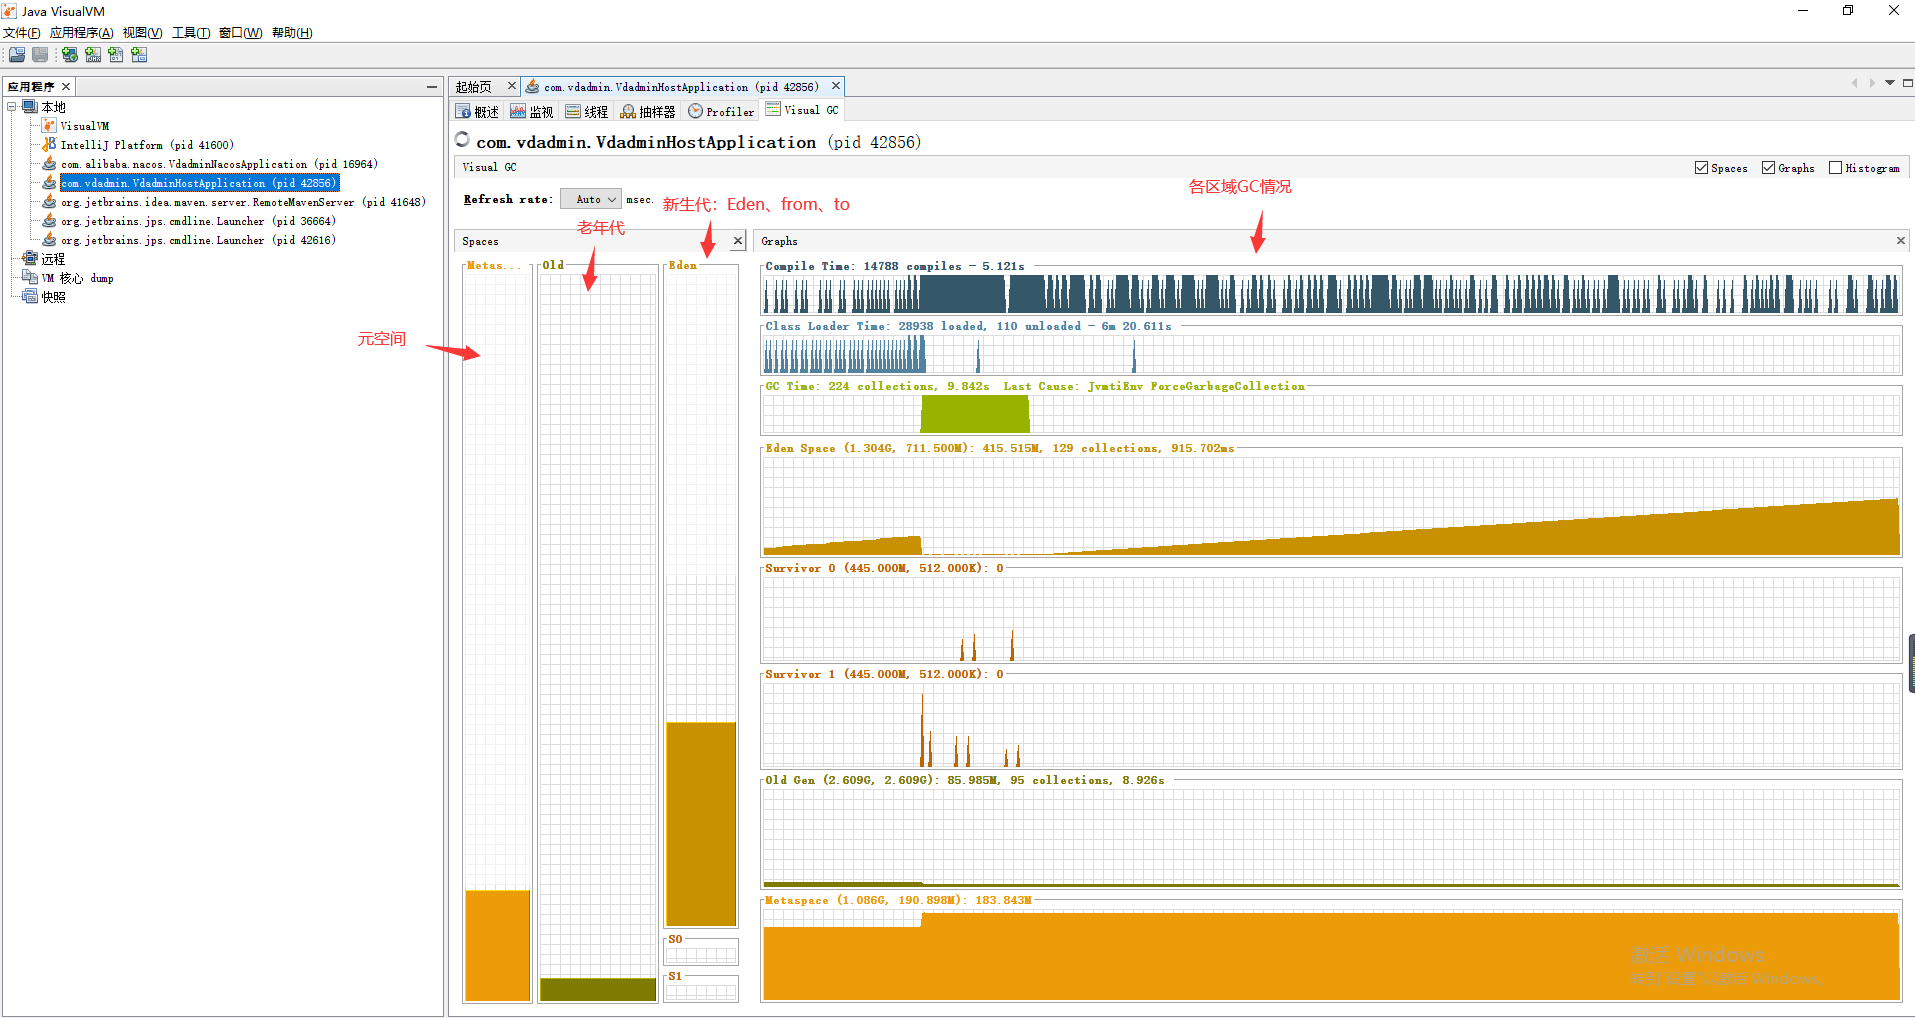The height and width of the screenshot is (1018, 1915).
Task: Click the Load snapshot folder toolbar icon
Action: tap(17, 54)
